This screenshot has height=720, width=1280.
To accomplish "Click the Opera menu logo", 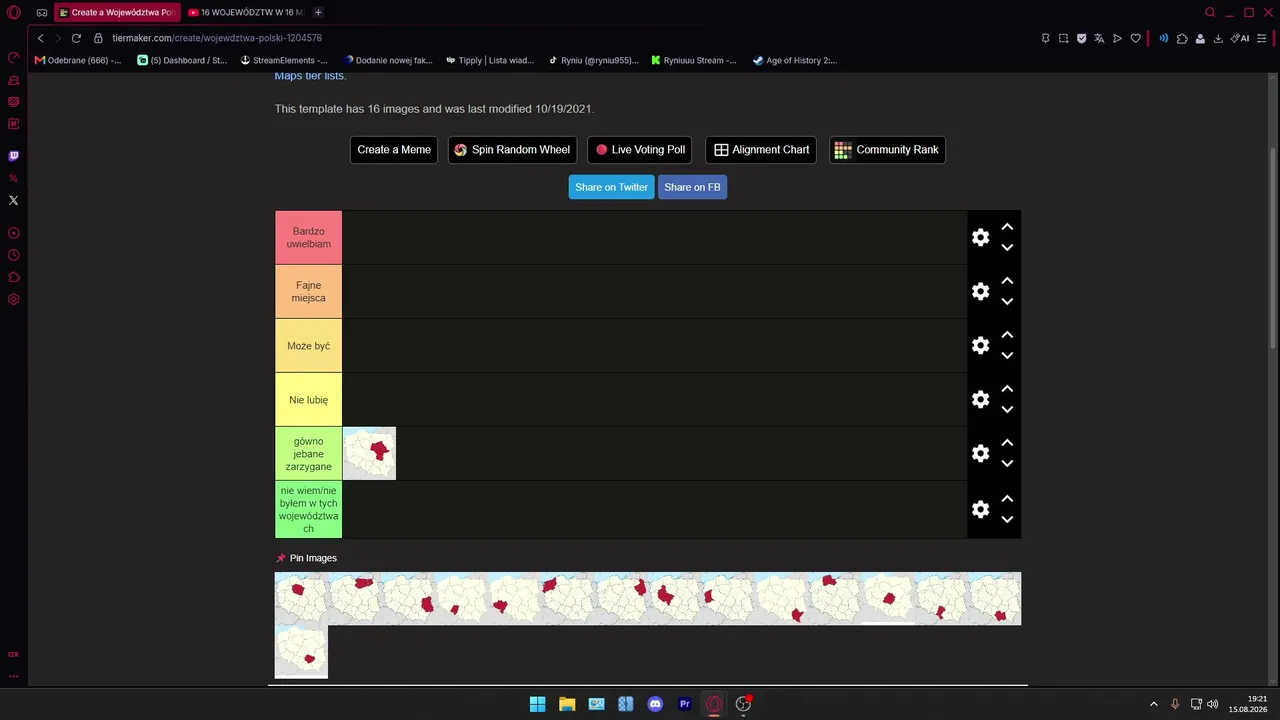I will point(14,12).
